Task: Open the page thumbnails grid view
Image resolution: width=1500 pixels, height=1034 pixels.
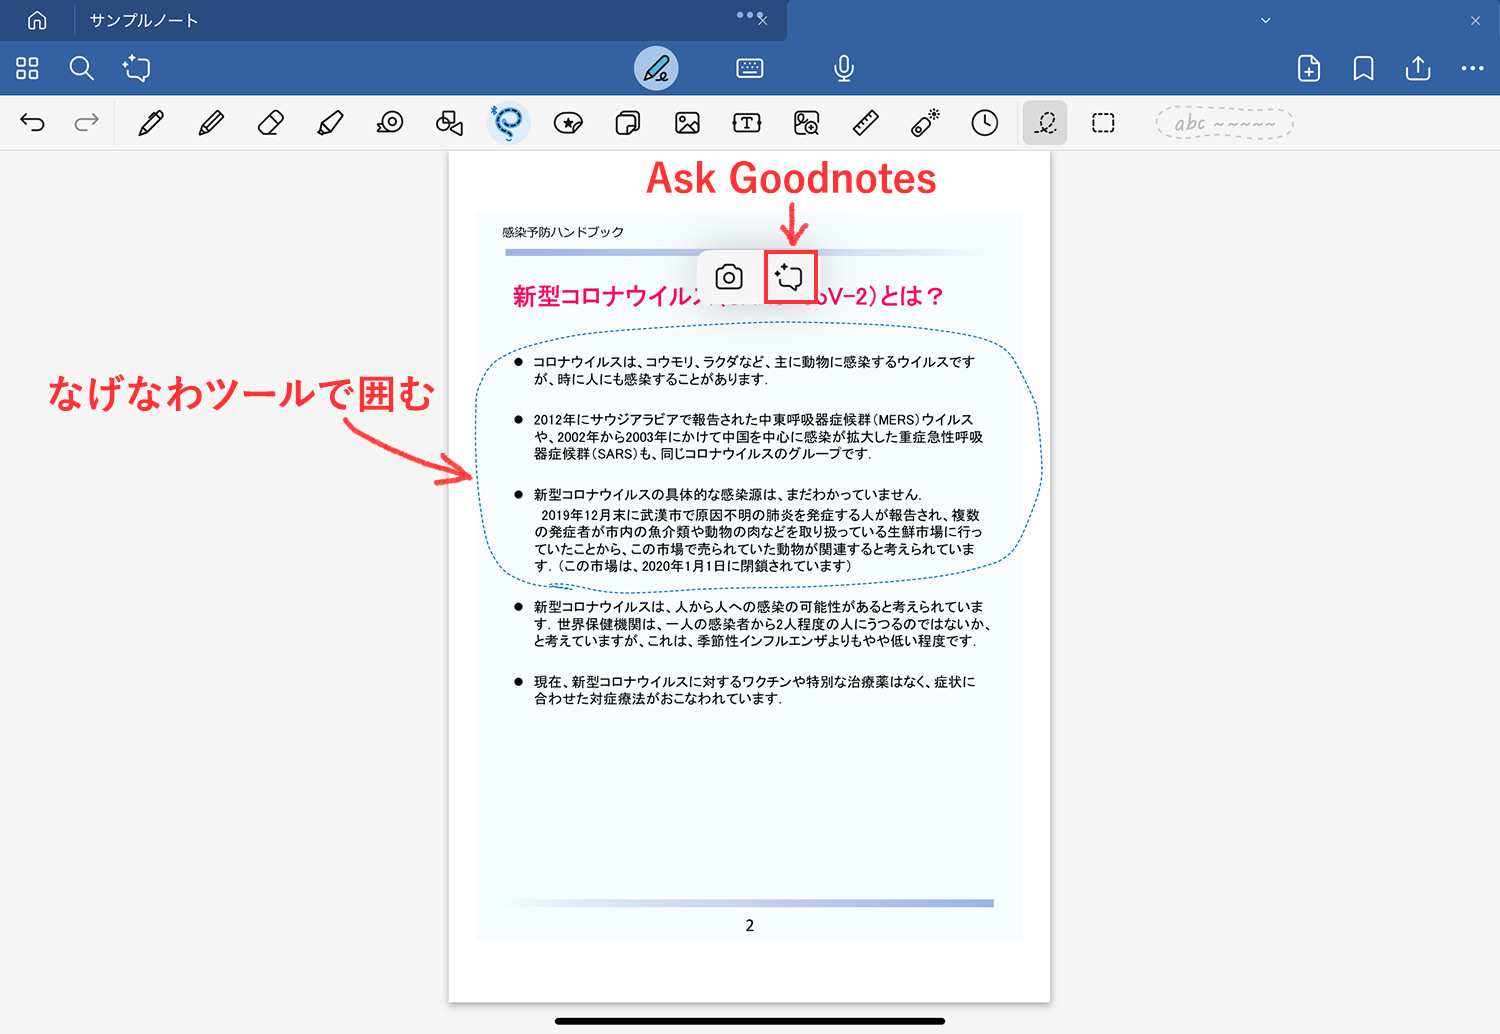Action: (28, 68)
